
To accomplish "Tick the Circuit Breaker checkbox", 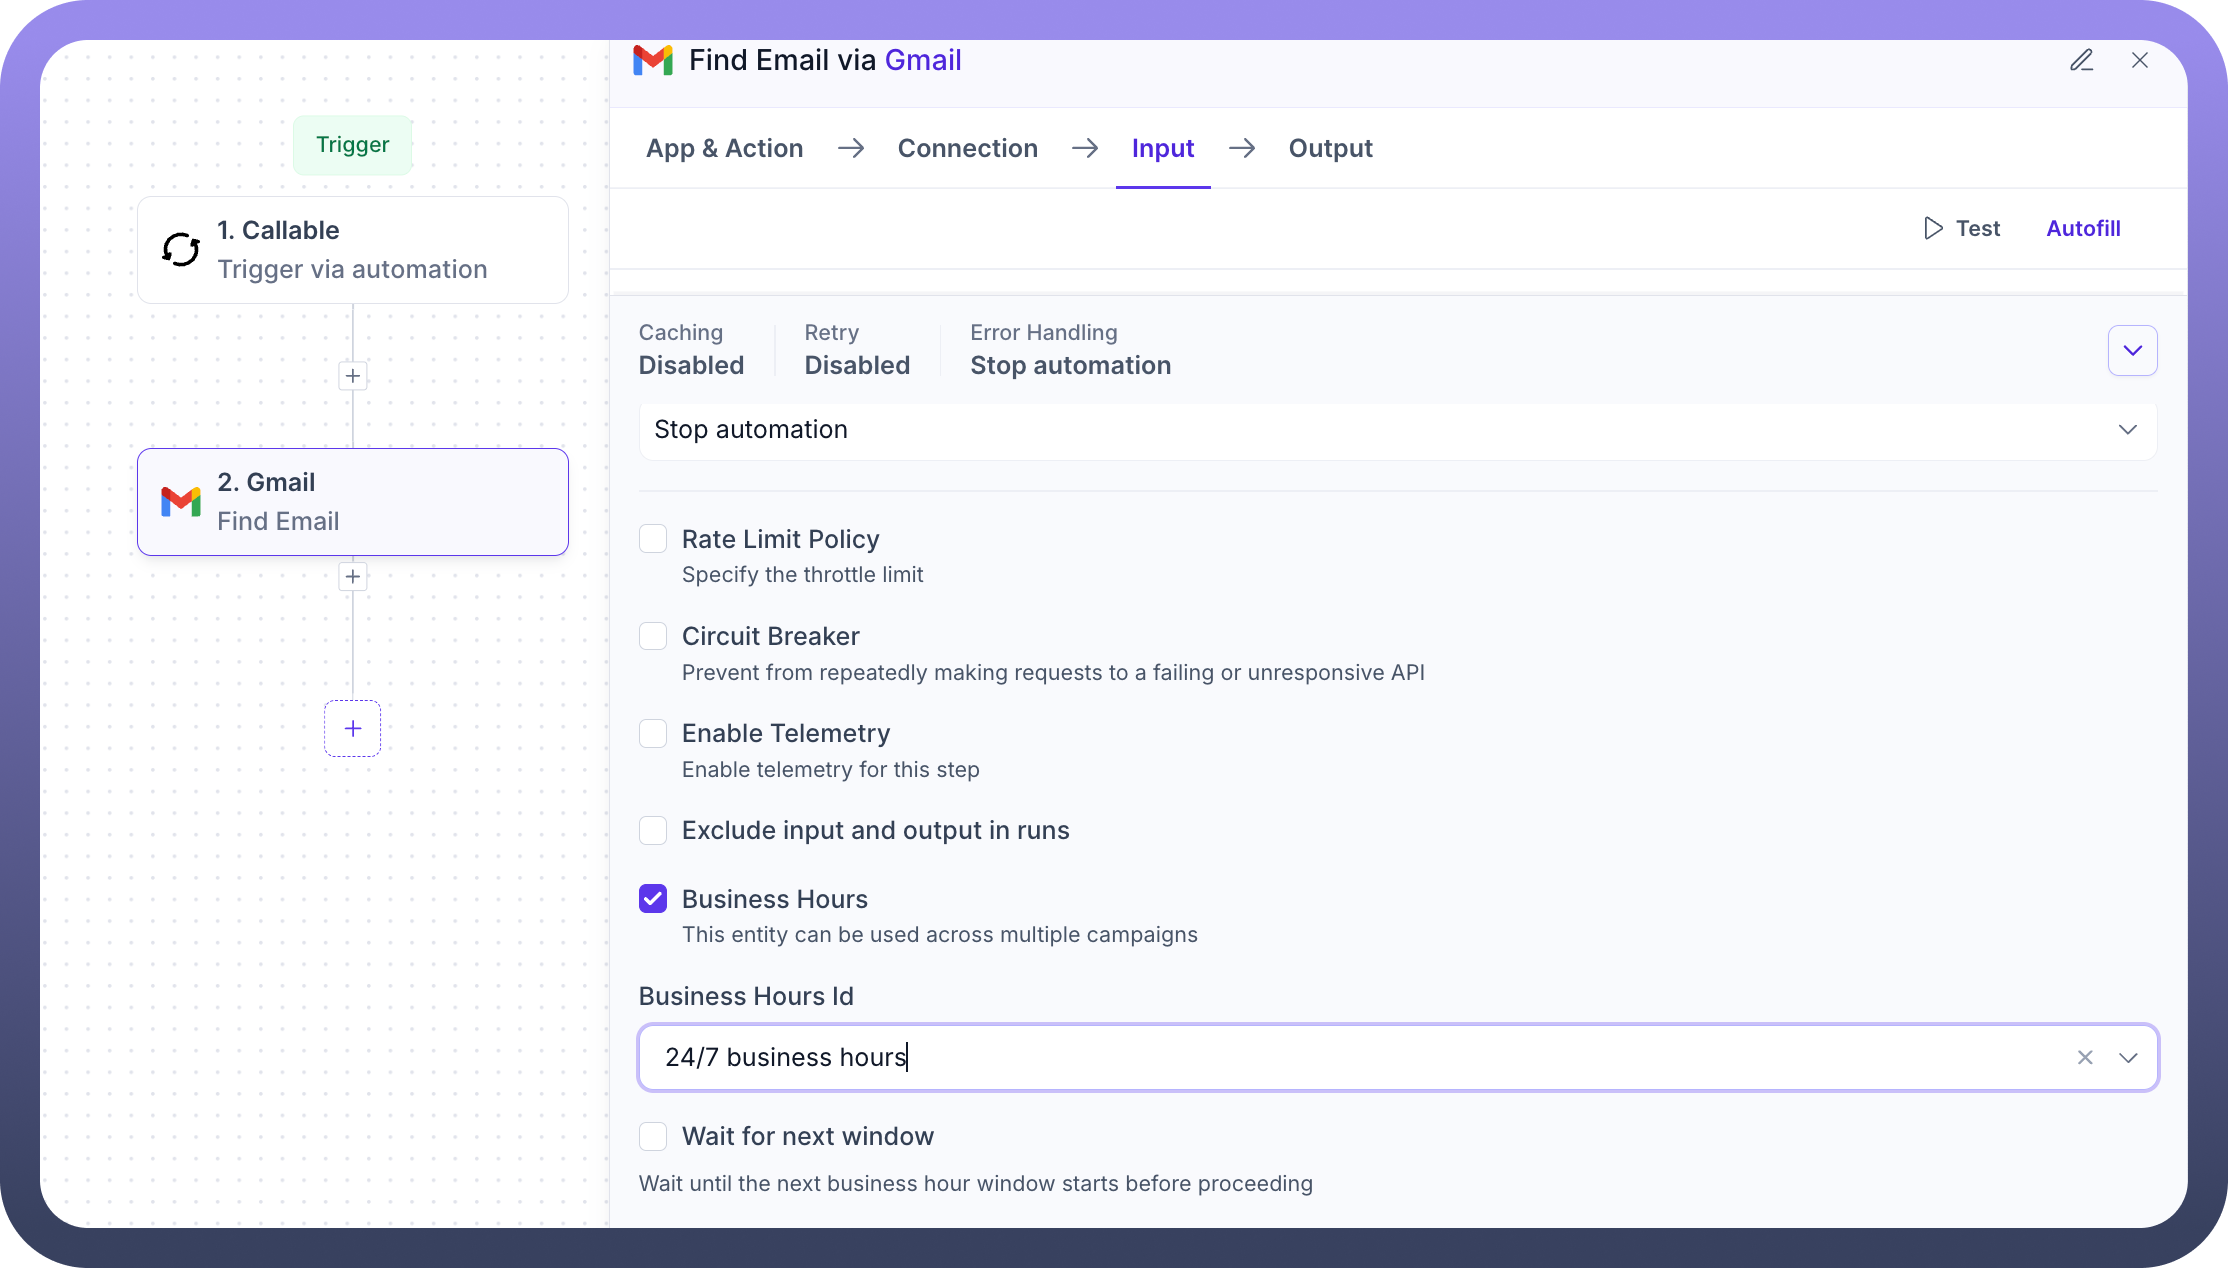I will pos(653,637).
